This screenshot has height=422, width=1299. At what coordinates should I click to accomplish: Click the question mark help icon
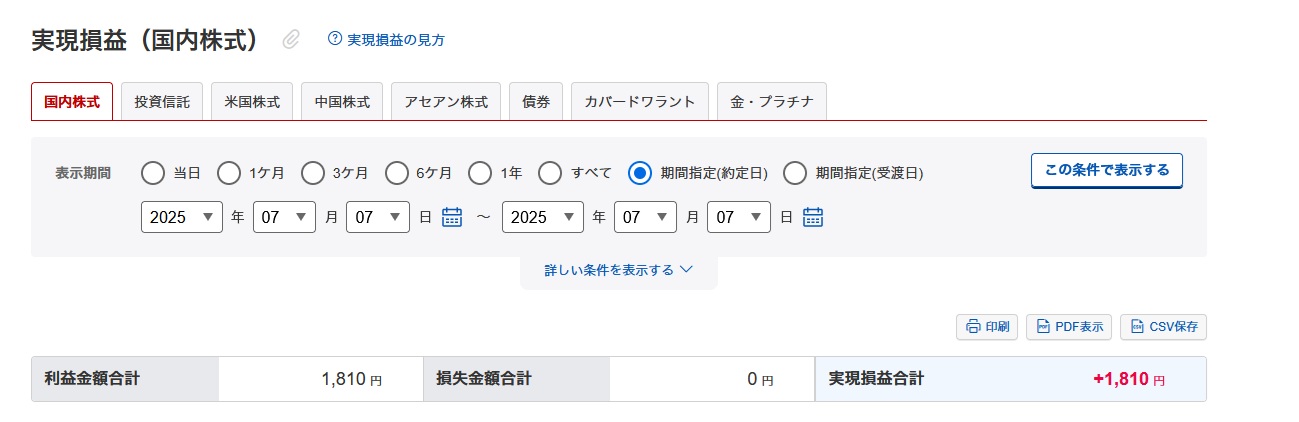[335, 39]
